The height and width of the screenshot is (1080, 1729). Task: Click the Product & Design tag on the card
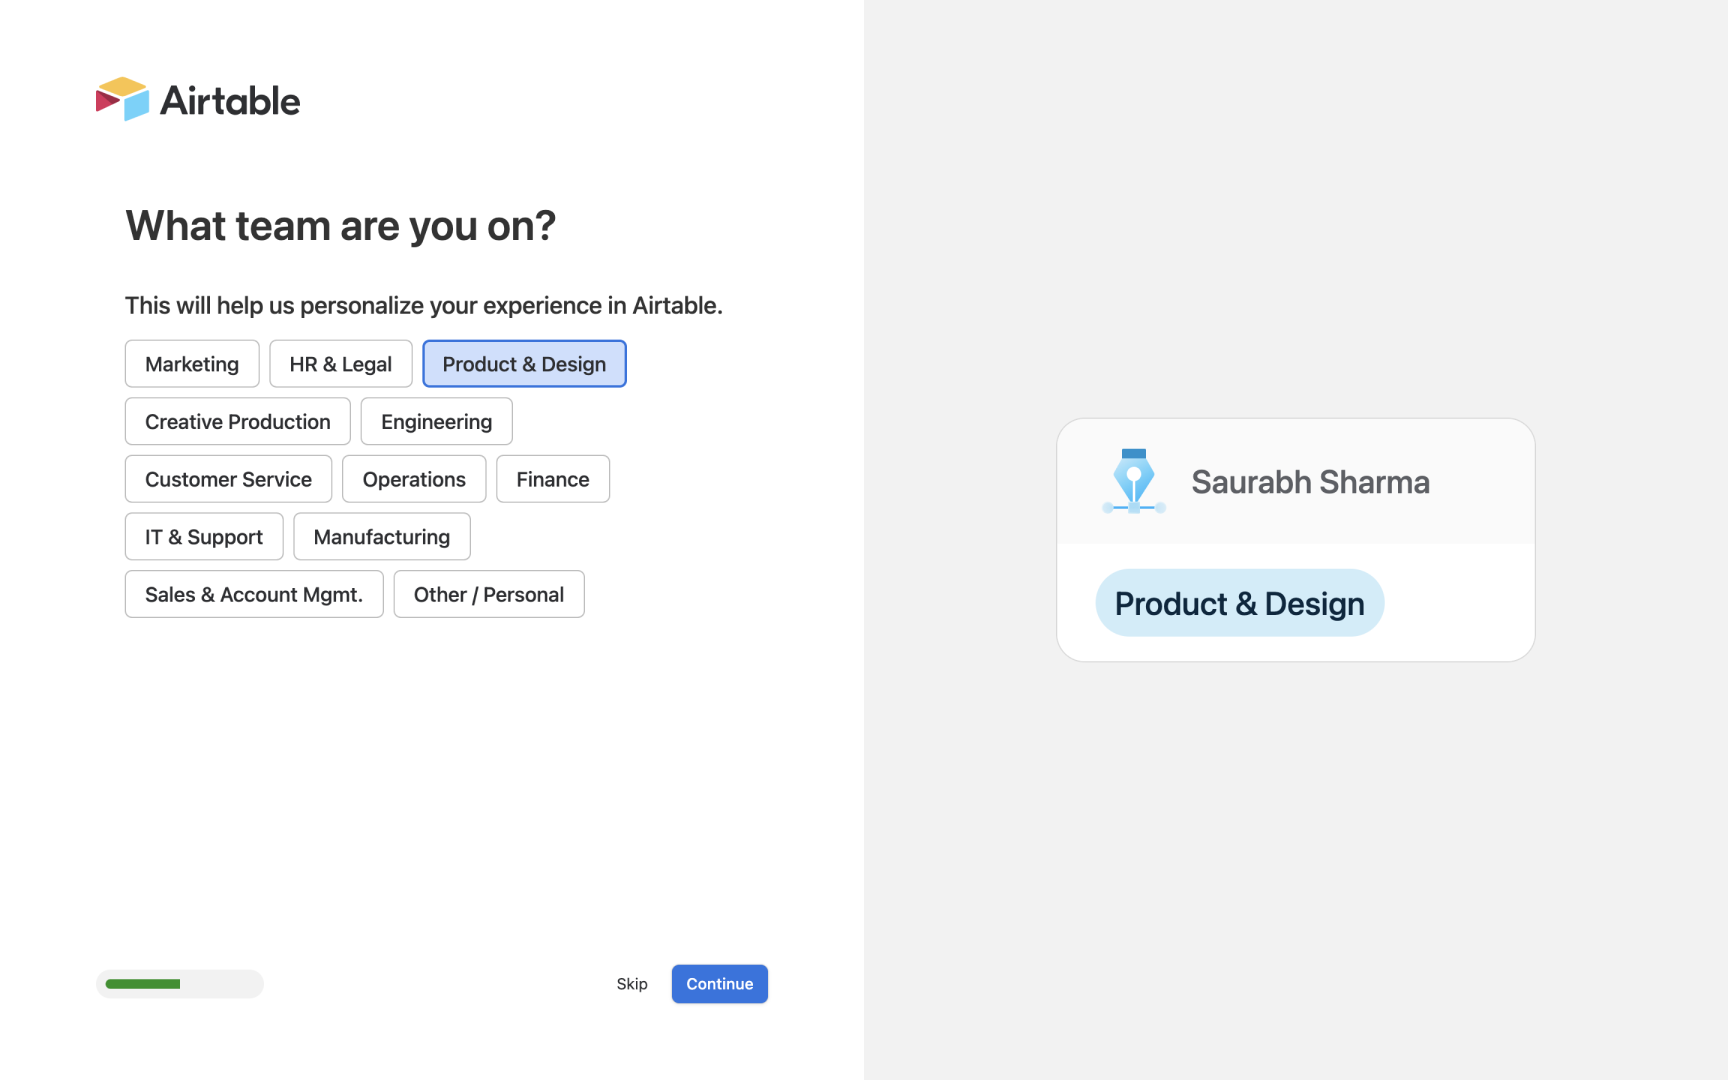click(1239, 603)
